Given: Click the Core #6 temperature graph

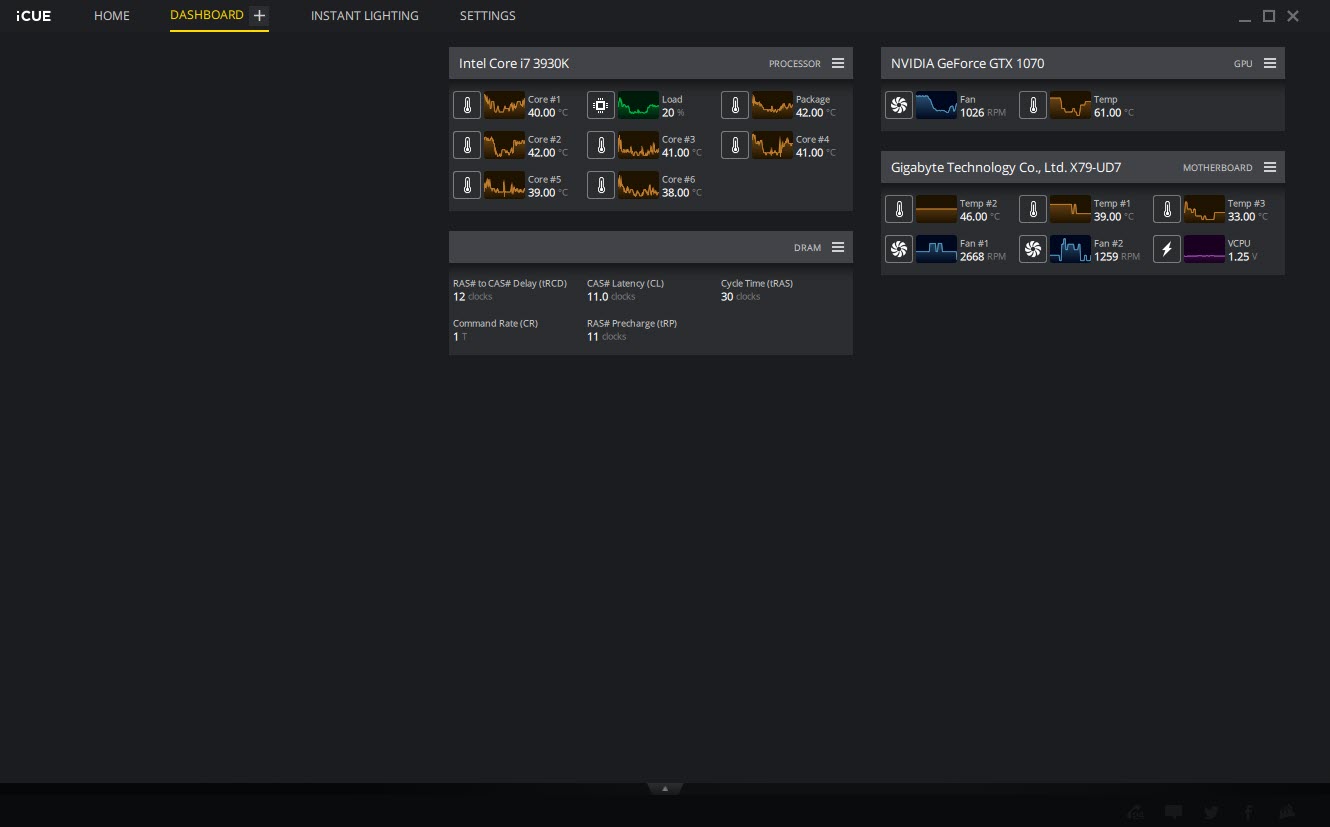Looking at the screenshot, I should point(638,185).
